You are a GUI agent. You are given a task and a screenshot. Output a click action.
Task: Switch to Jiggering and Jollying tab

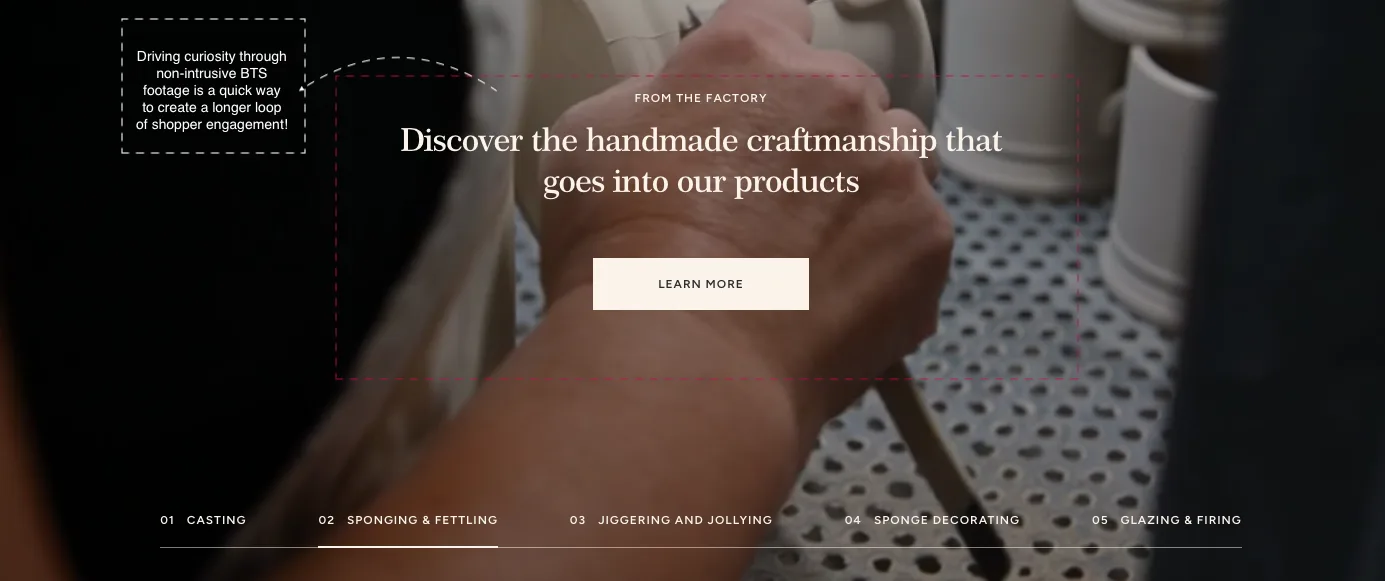pyautogui.click(x=671, y=520)
